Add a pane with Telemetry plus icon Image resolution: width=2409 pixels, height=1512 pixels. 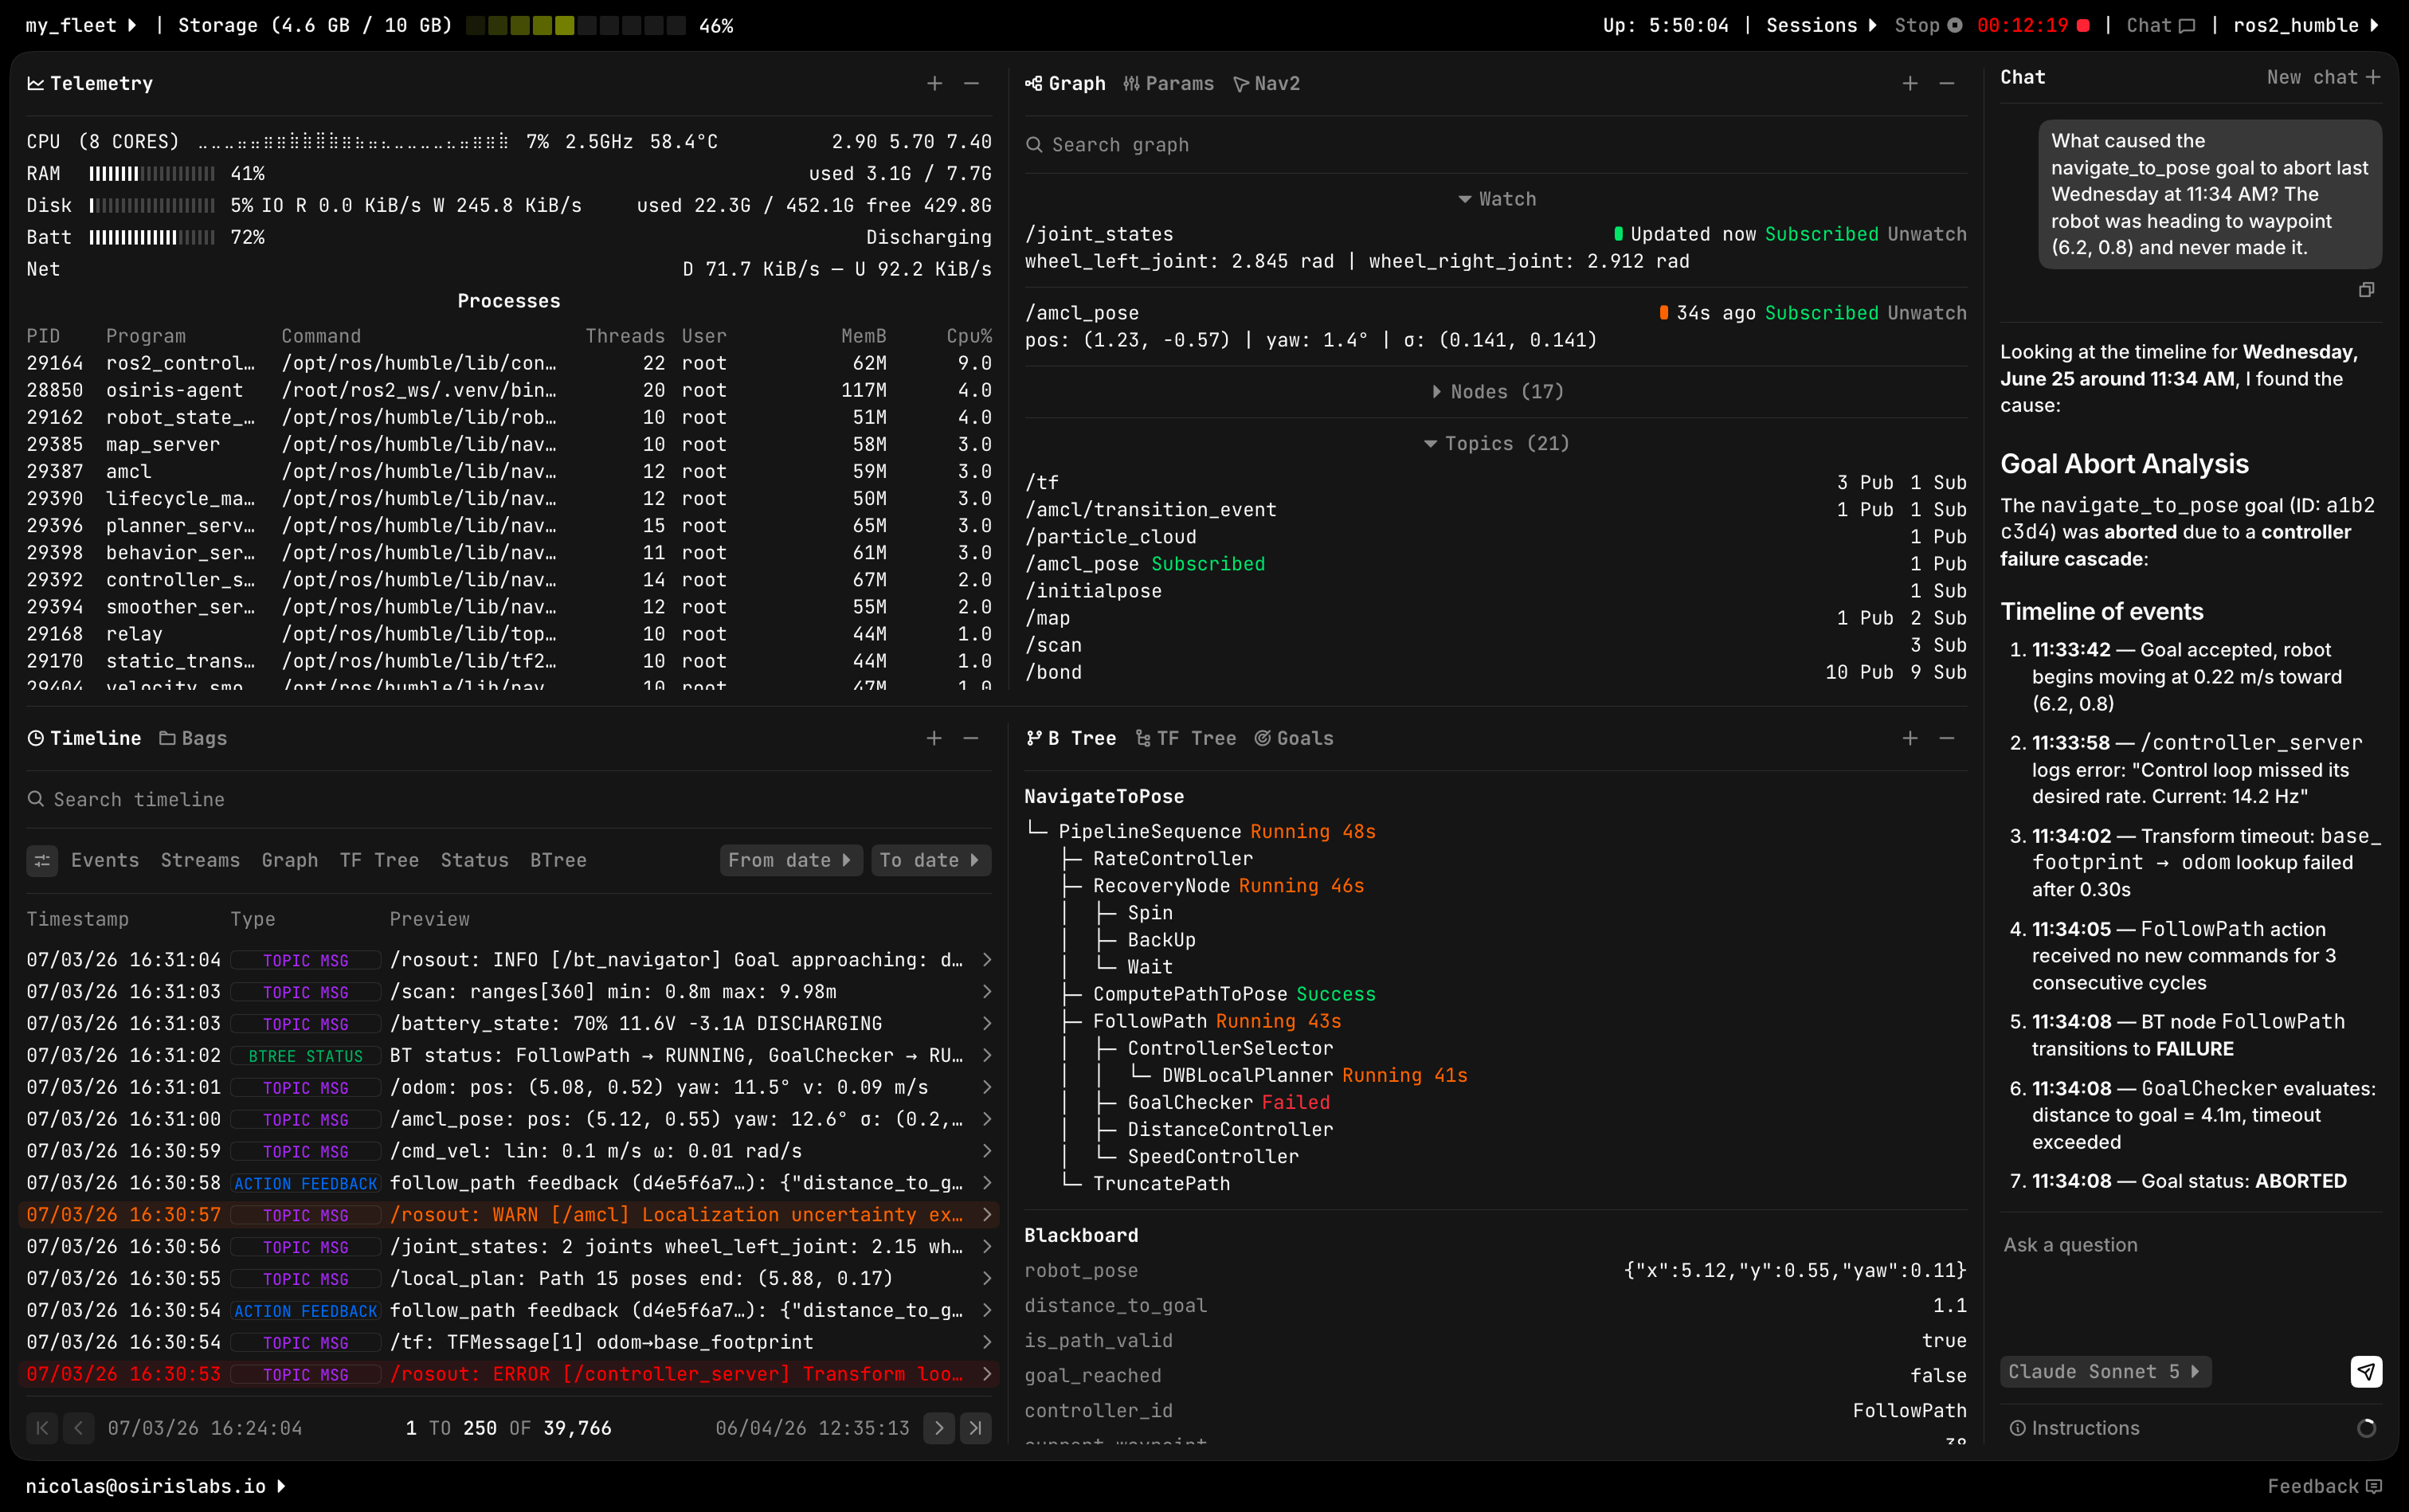tap(934, 84)
